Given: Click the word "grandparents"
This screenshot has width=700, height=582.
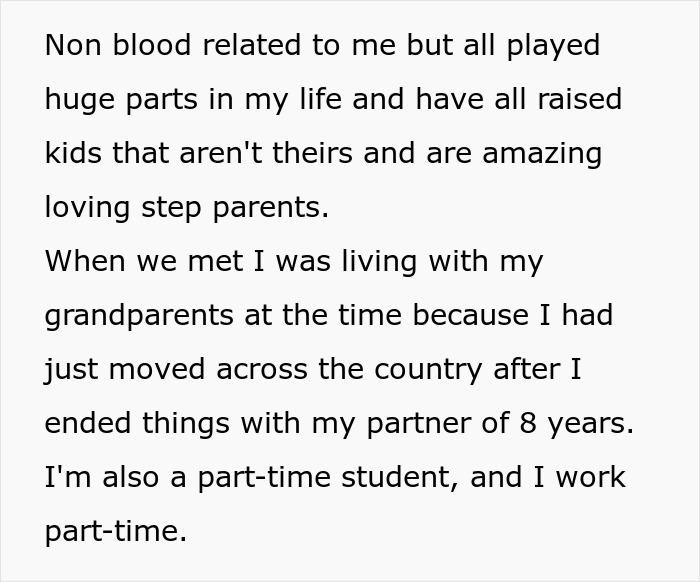Looking at the screenshot, I should click(139, 316).
